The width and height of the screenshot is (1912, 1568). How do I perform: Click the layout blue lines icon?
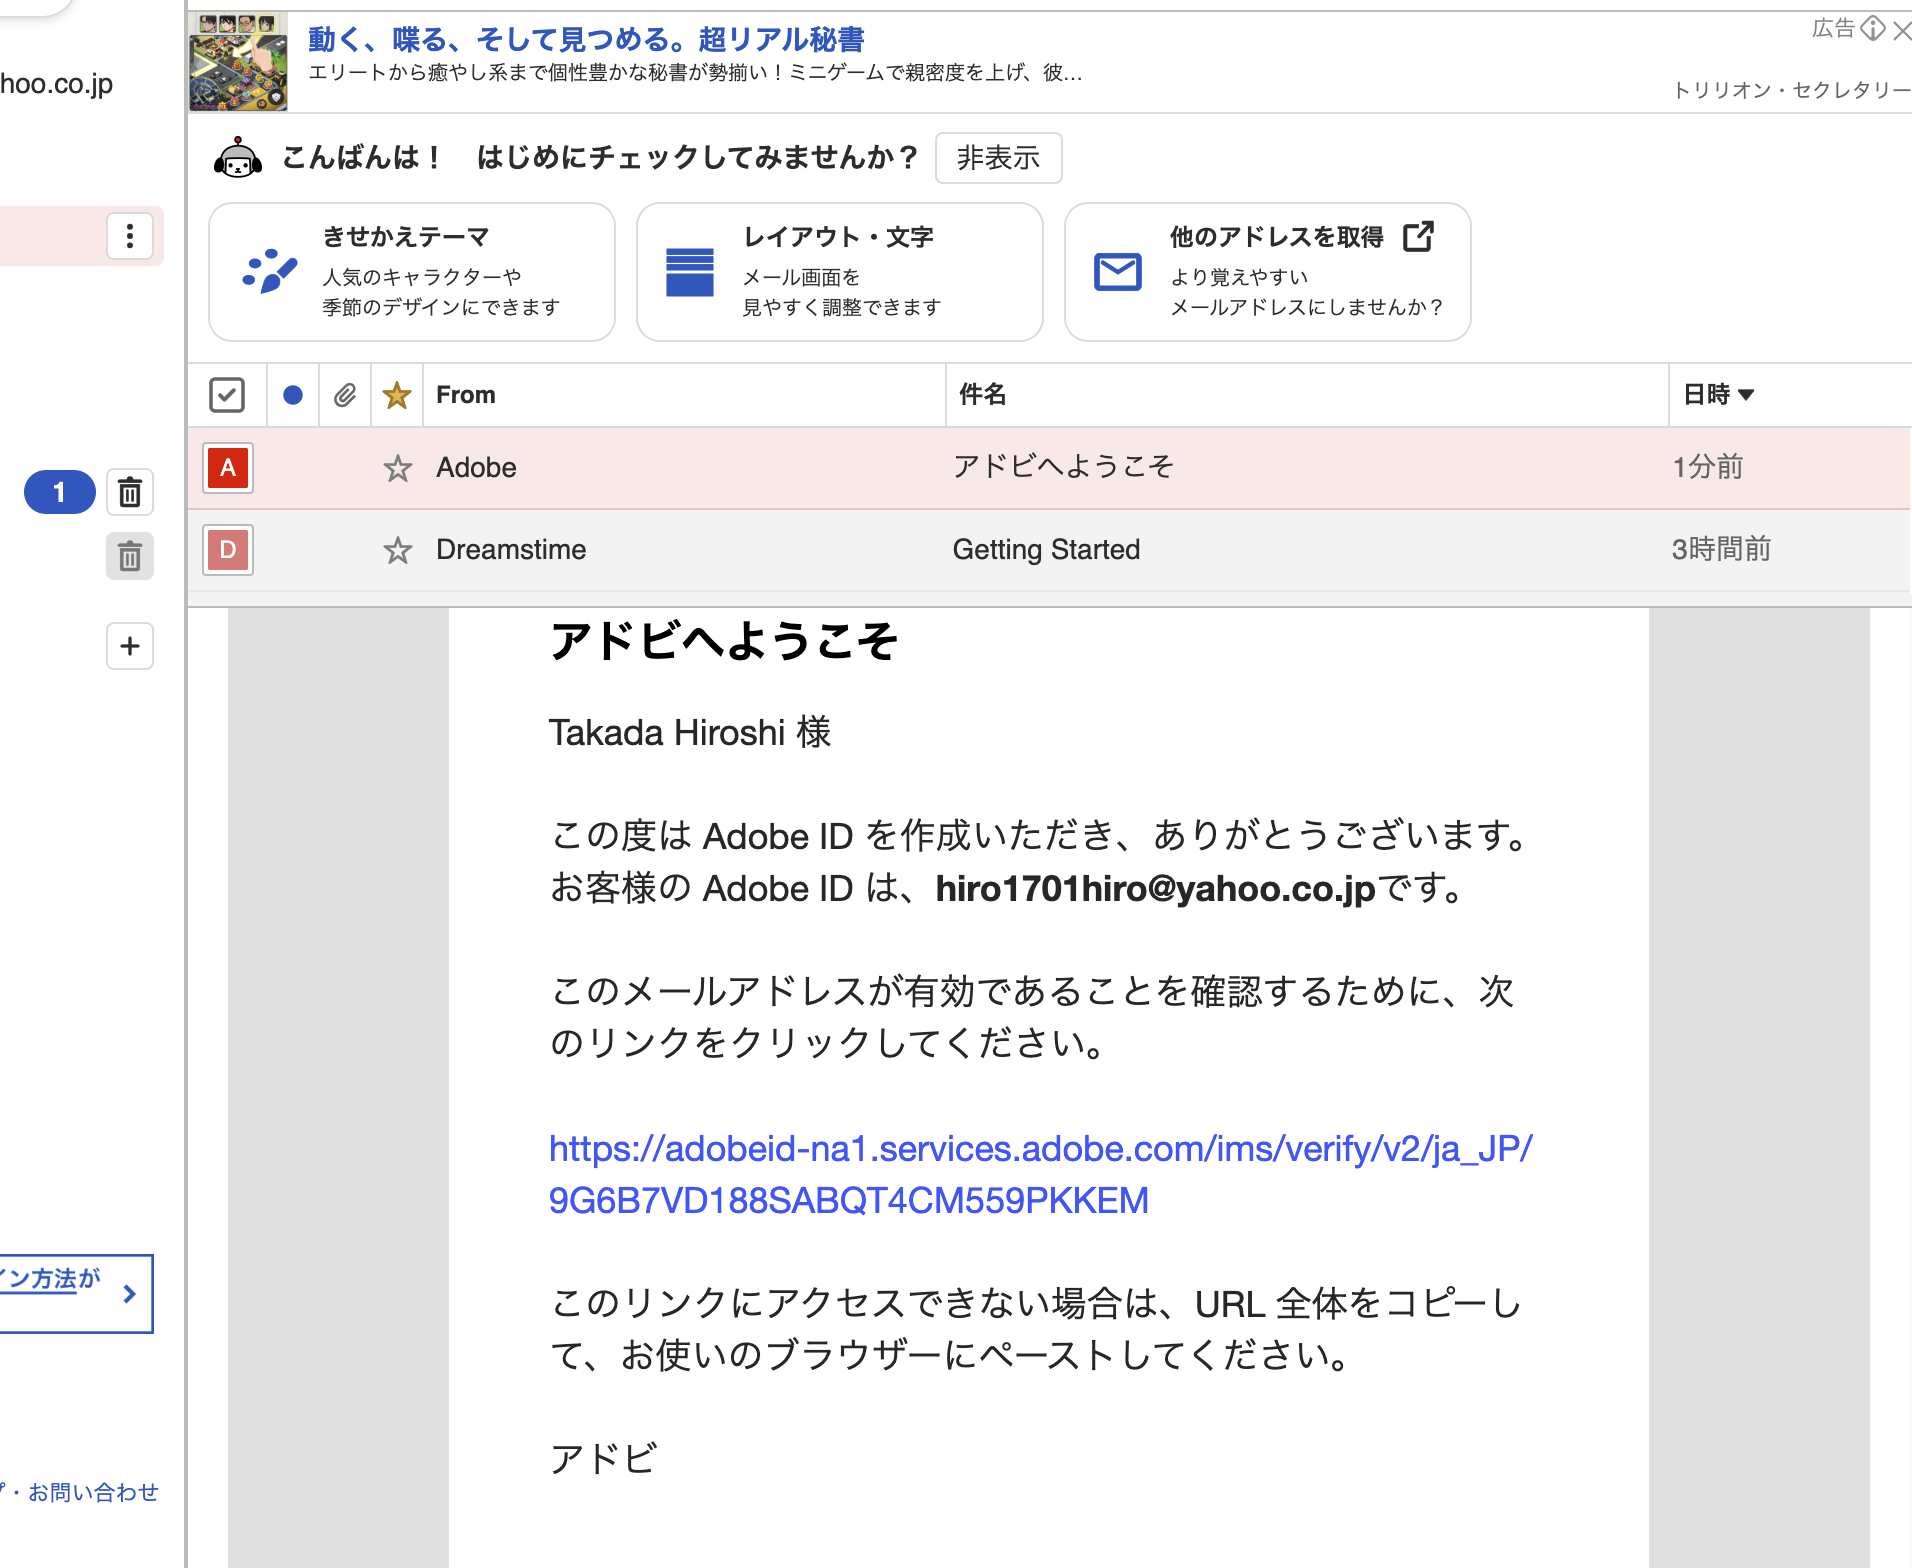(x=689, y=272)
